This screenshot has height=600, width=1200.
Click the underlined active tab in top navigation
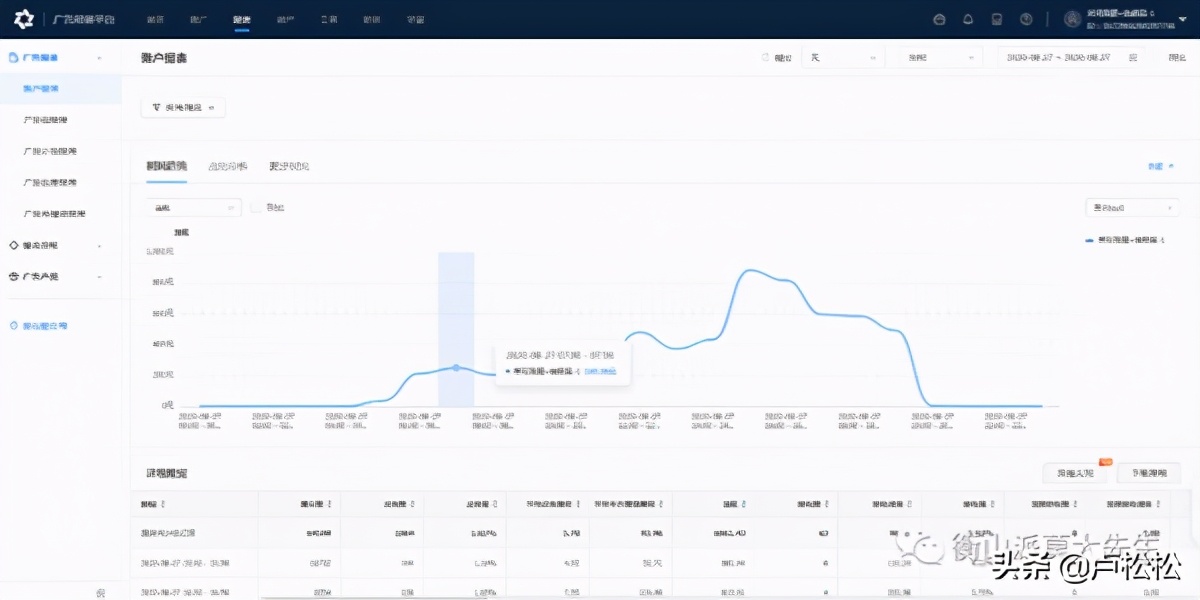tap(241, 20)
